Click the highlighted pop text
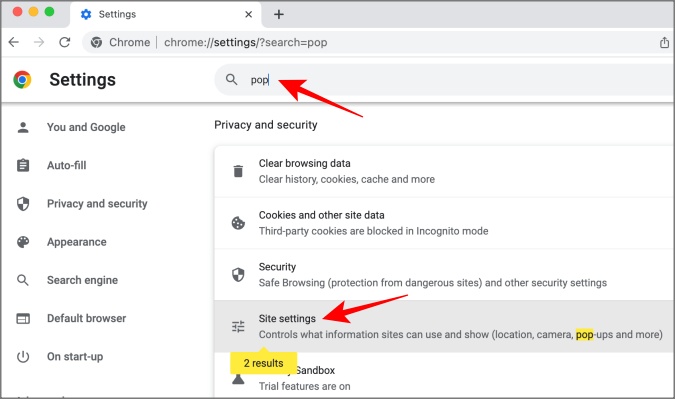The height and width of the screenshot is (399, 675). coord(585,334)
